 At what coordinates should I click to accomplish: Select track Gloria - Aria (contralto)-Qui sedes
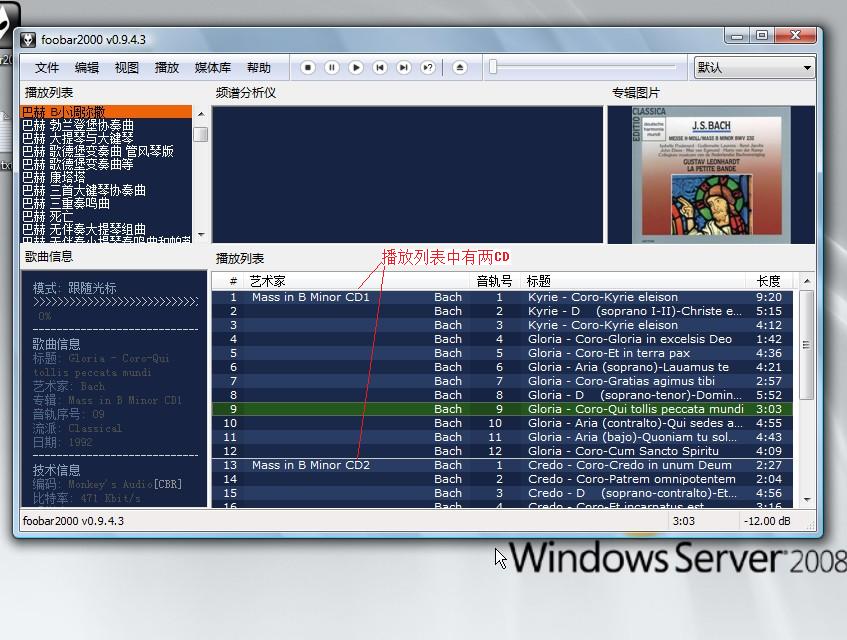(502, 423)
